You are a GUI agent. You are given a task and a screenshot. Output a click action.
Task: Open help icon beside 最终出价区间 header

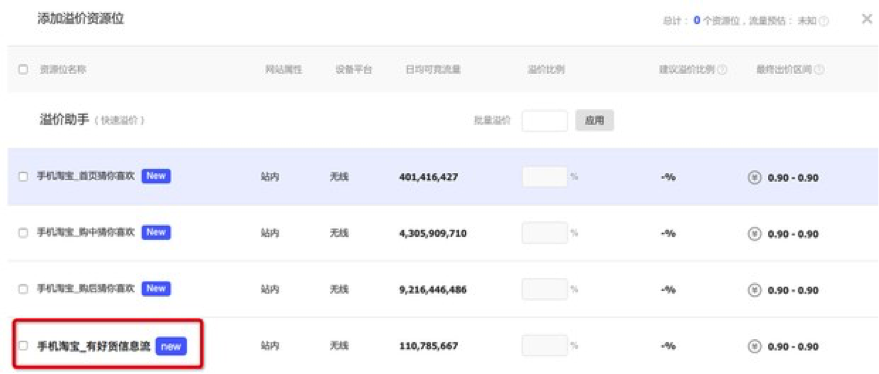819,70
